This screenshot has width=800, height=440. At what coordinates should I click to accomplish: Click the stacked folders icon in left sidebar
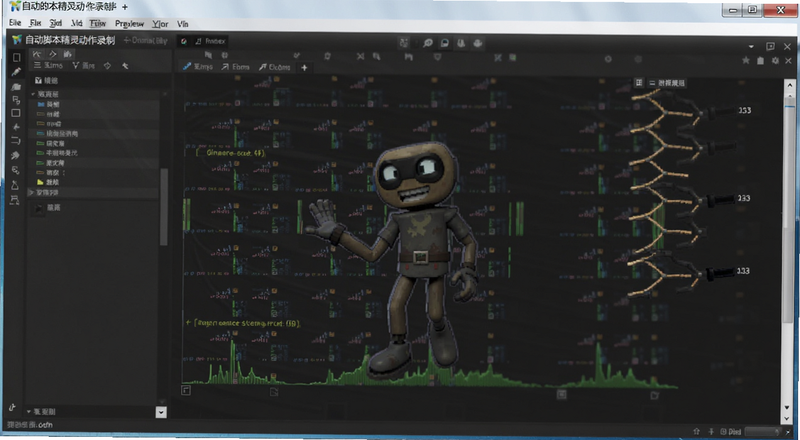point(16,87)
